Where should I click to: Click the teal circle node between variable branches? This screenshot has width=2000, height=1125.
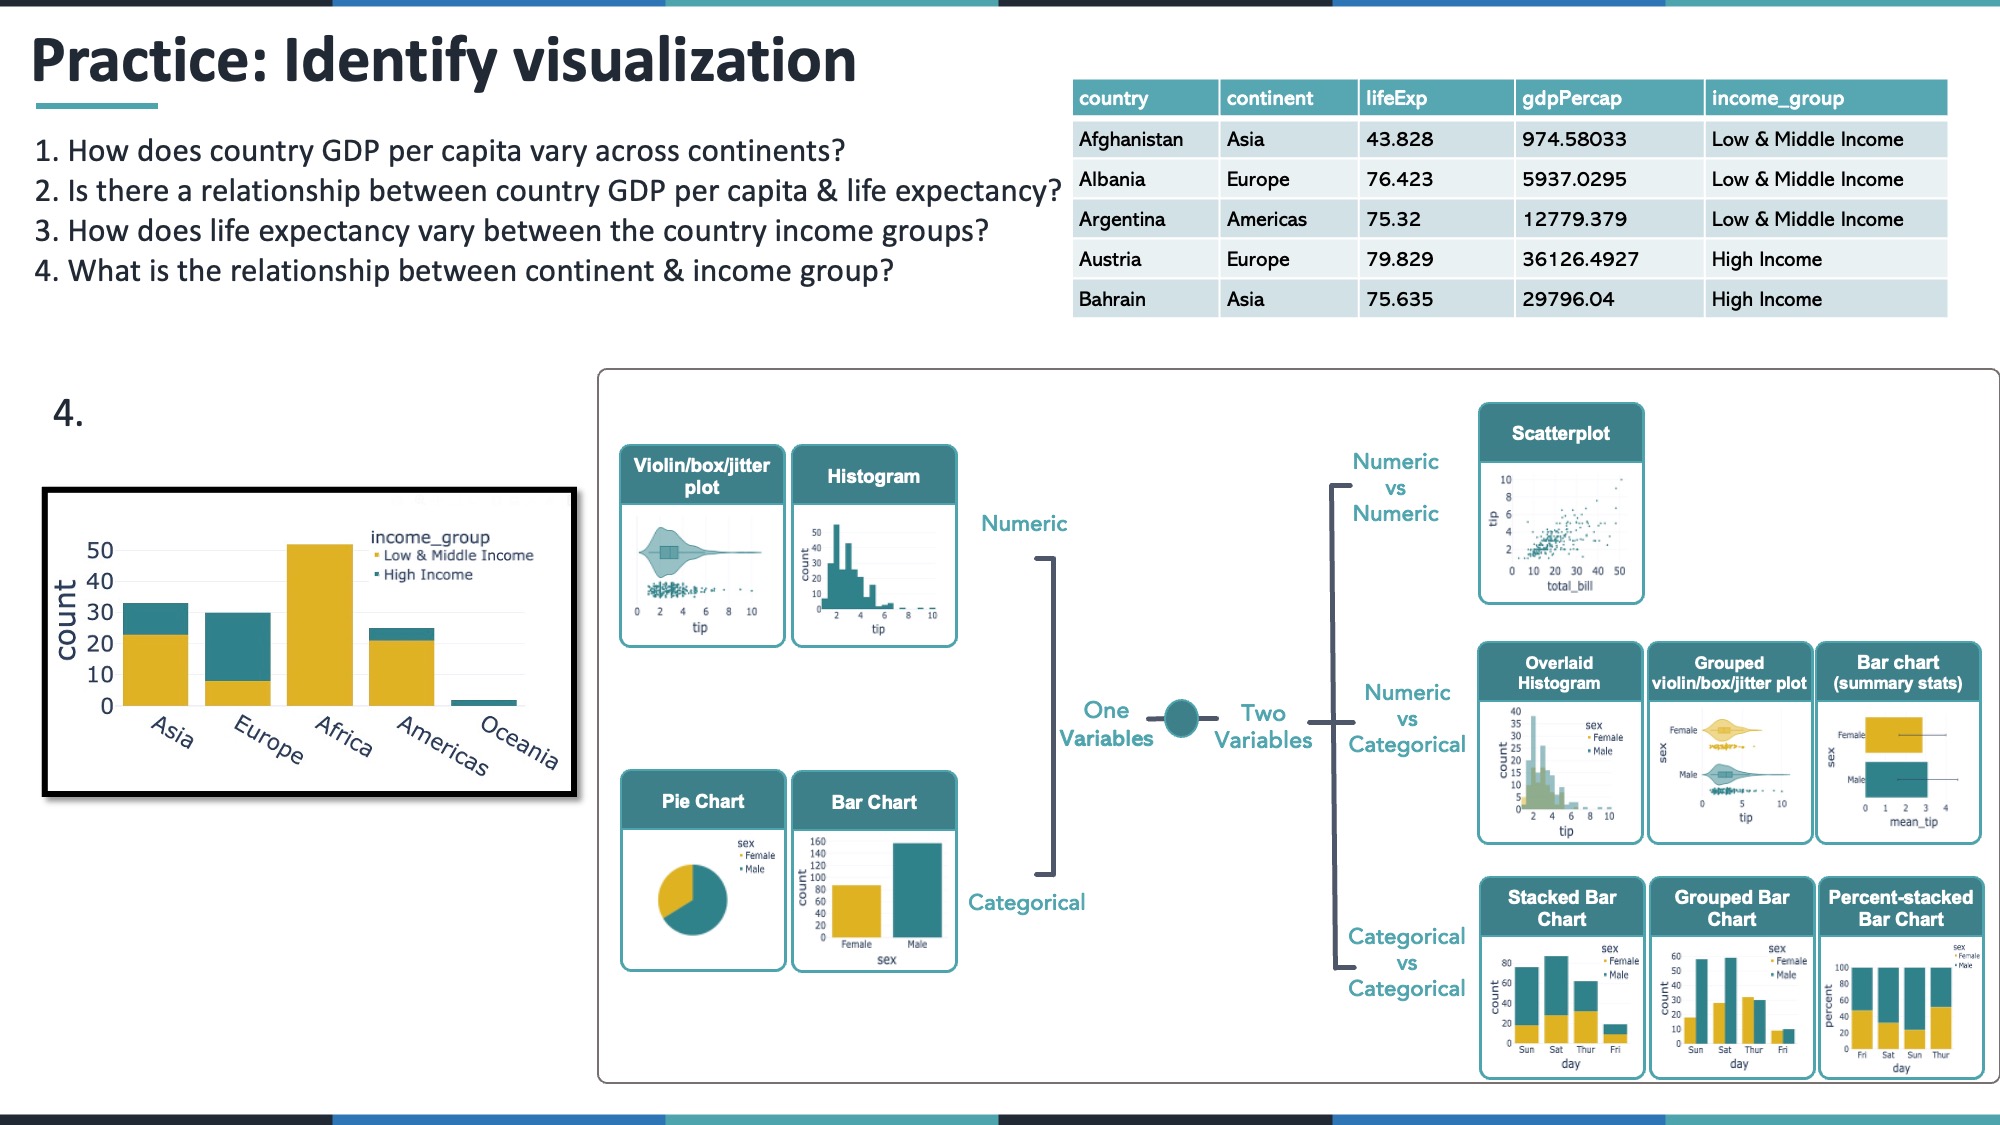(x=1182, y=718)
